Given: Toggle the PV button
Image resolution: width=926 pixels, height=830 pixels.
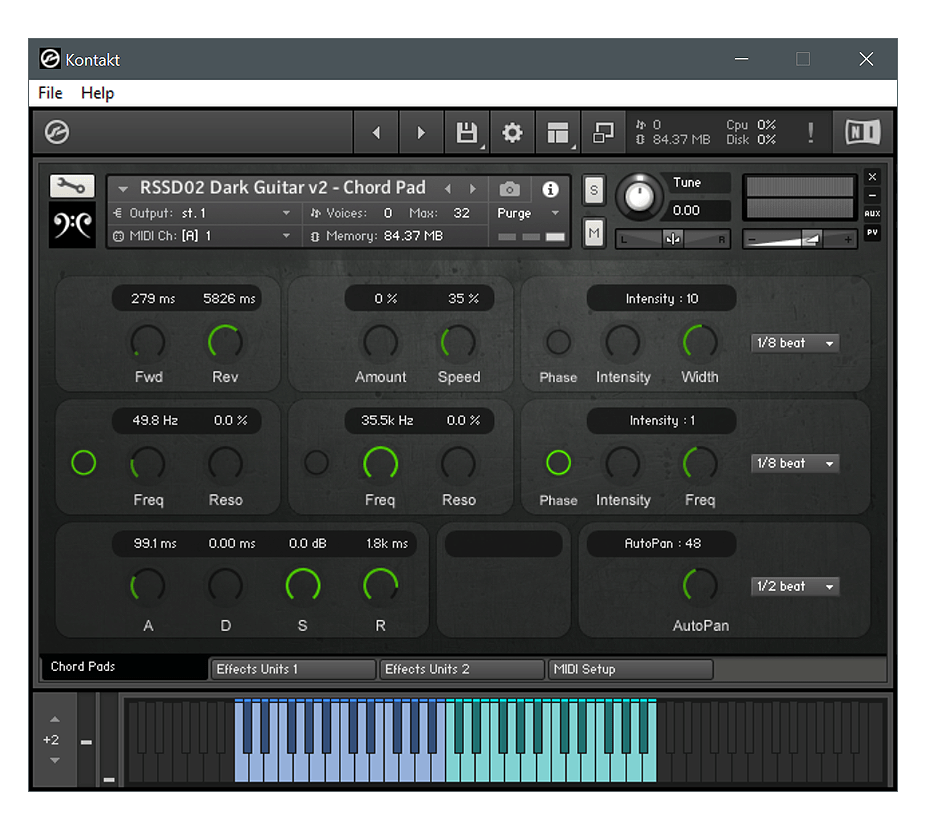Looking at the screenshot, I should tap(872, 232).
